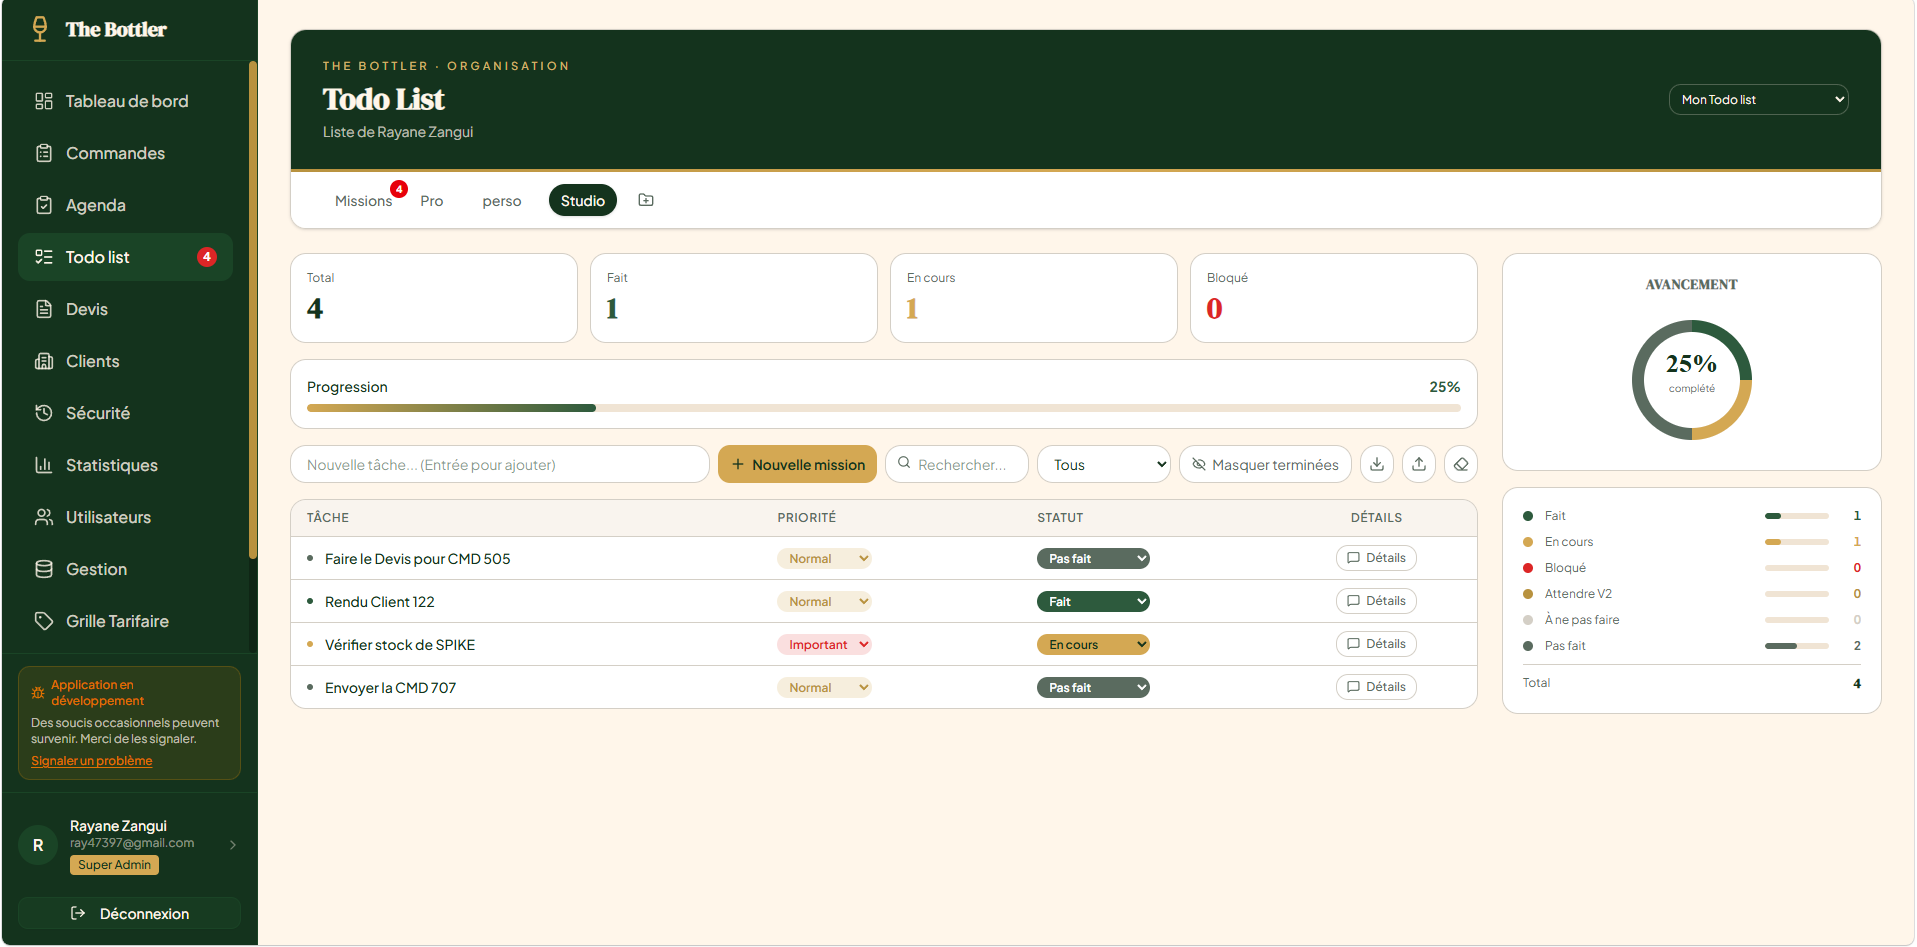Click the bug icon in development notice
Viewport: 1917px width, 947px height.
click(38, 693)
